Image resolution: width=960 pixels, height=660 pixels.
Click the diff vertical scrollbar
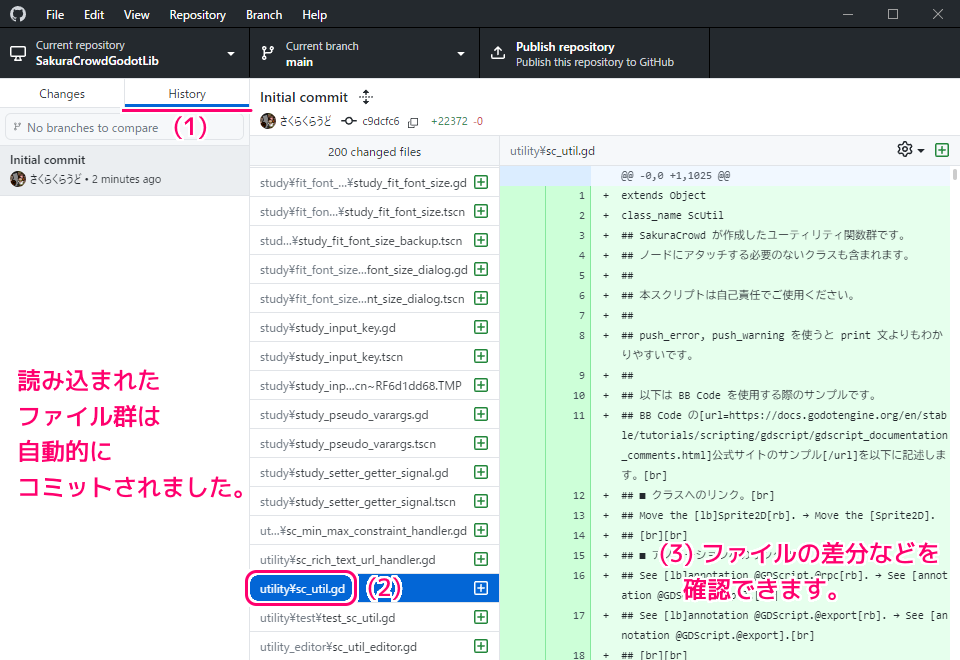point(954,174)
